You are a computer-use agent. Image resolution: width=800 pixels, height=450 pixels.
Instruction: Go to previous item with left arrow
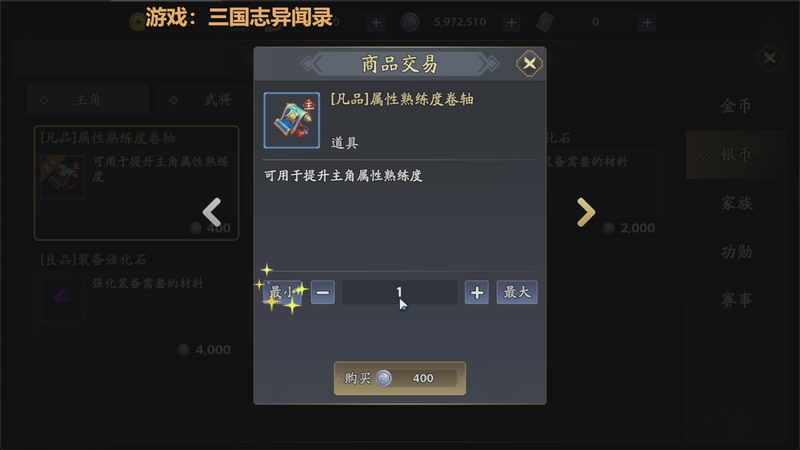(212, 212)
